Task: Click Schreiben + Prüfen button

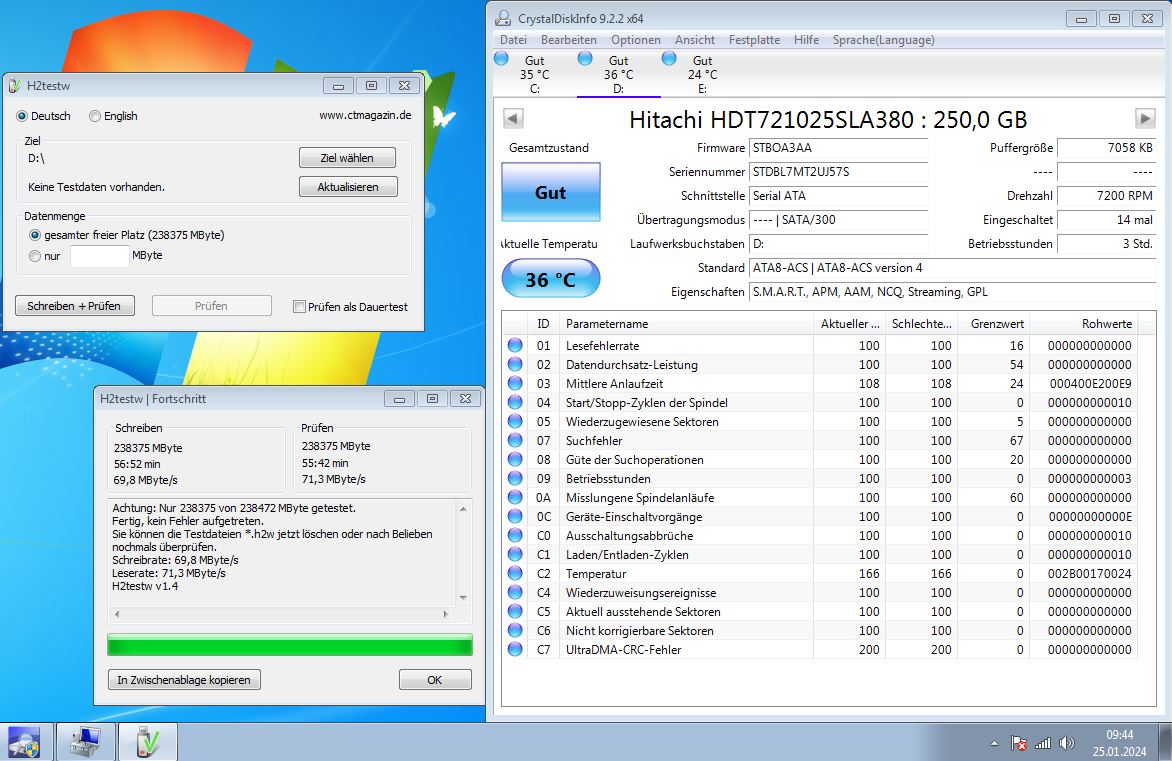Action: click(x=74, y=306)
